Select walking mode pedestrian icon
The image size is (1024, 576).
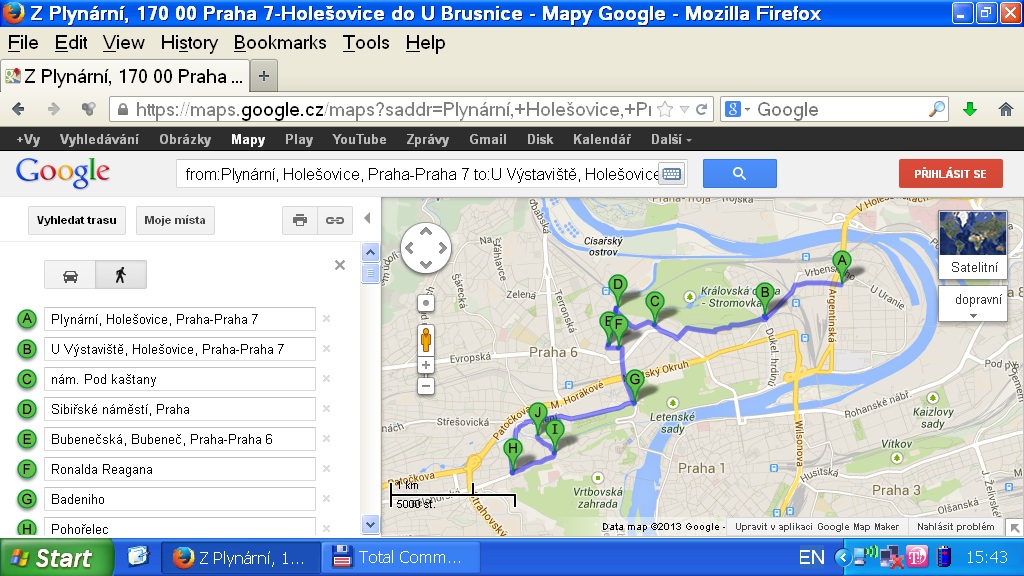(121, 275)
